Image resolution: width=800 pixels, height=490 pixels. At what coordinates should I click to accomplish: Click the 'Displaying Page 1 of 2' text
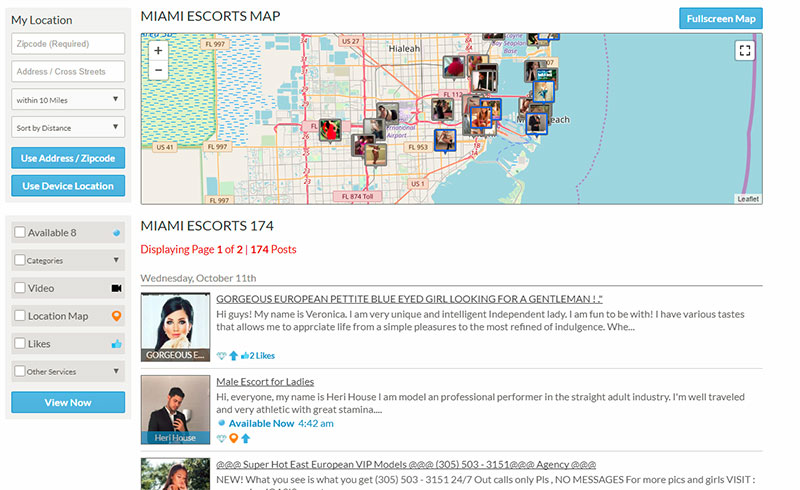191,250
